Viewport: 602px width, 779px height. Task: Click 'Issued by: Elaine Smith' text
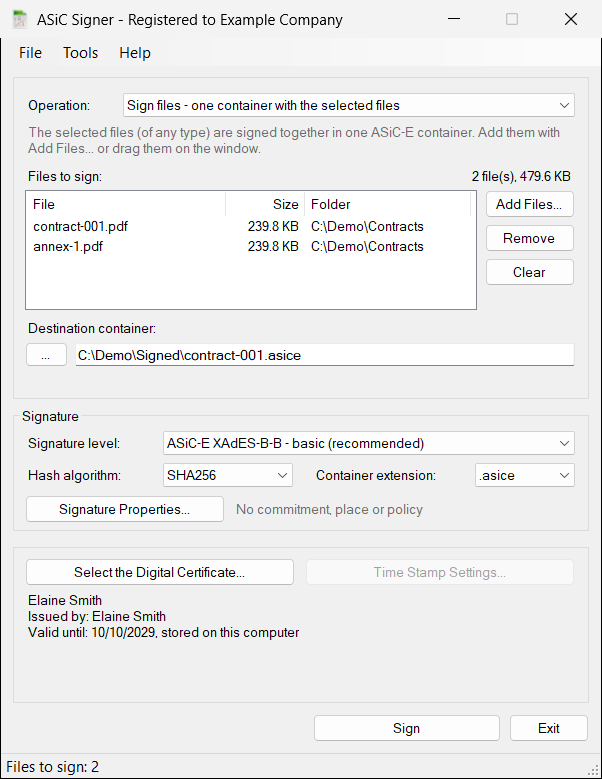(x=97, y=617)
